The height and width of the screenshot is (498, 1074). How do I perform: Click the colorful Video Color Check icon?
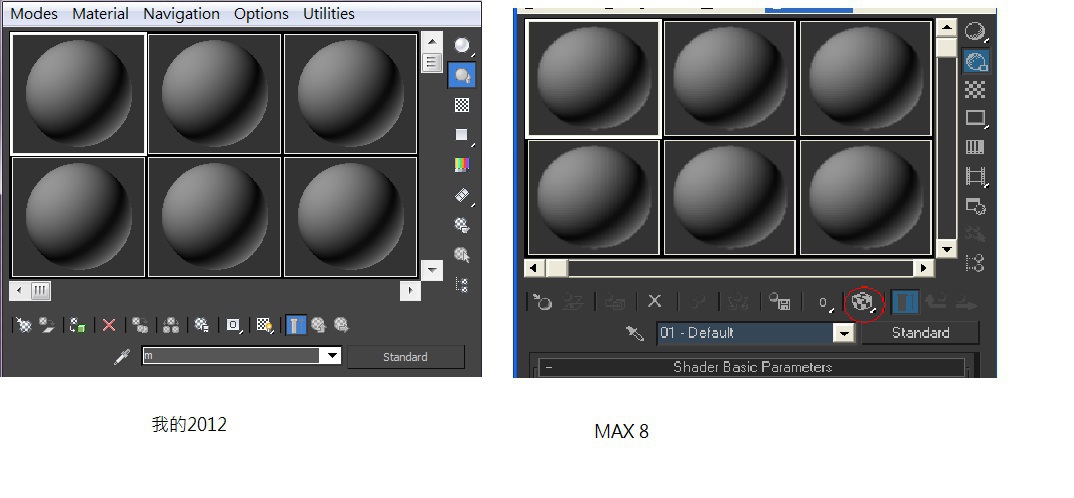[x=462, y=164]
